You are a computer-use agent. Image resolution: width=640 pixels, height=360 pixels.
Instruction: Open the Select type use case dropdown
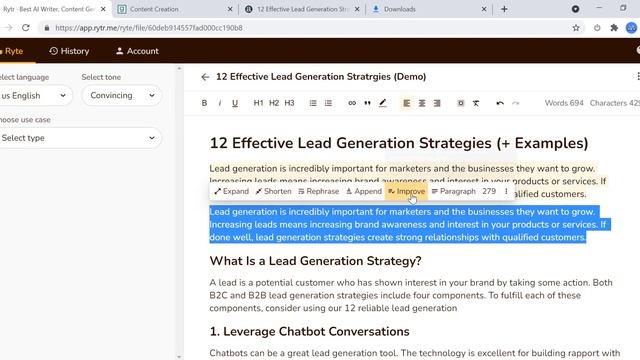(x=80, y=138)
